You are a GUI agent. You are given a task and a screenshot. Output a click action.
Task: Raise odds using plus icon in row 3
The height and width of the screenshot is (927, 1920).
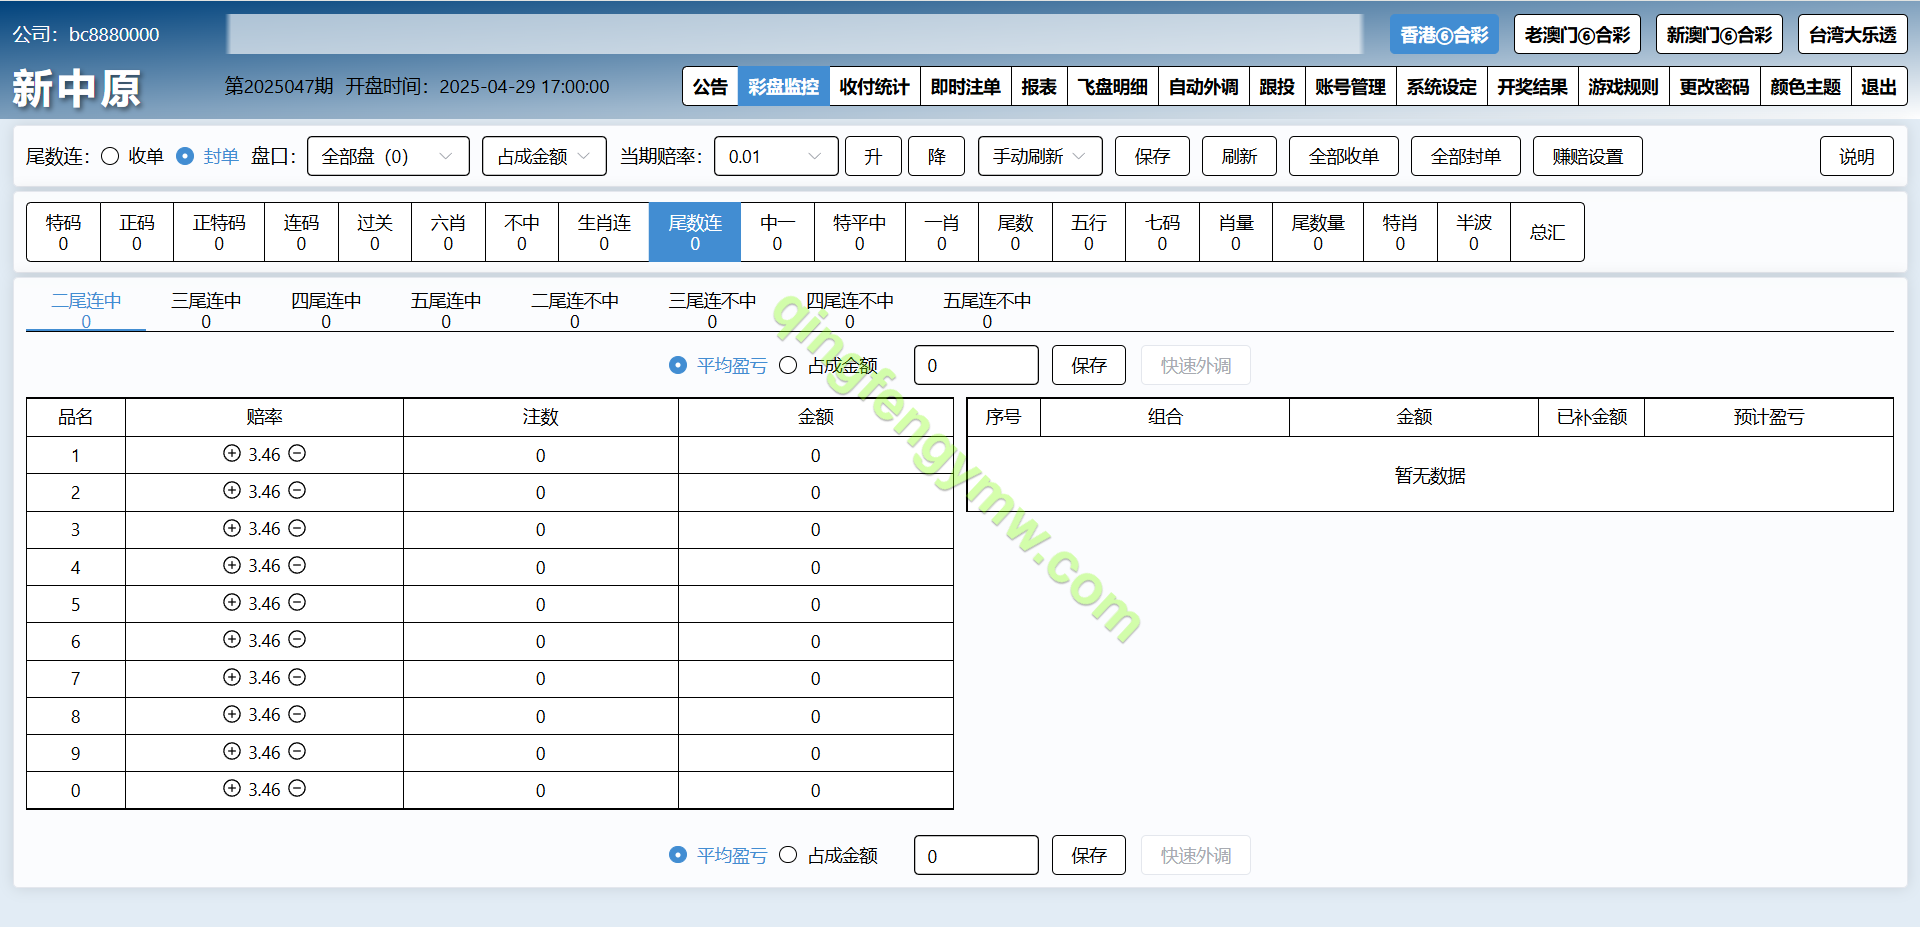pos(232,528)
